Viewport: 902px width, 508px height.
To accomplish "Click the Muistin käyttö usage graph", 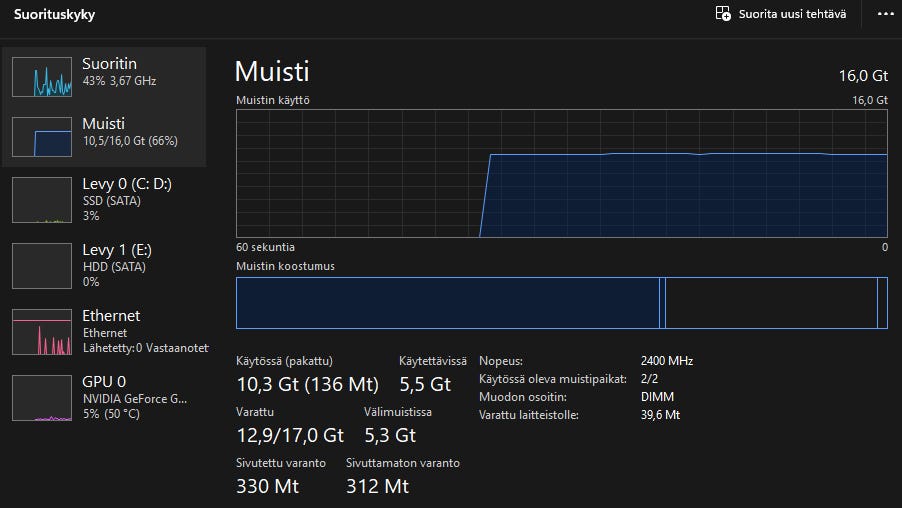I will [x=561, y=174].
